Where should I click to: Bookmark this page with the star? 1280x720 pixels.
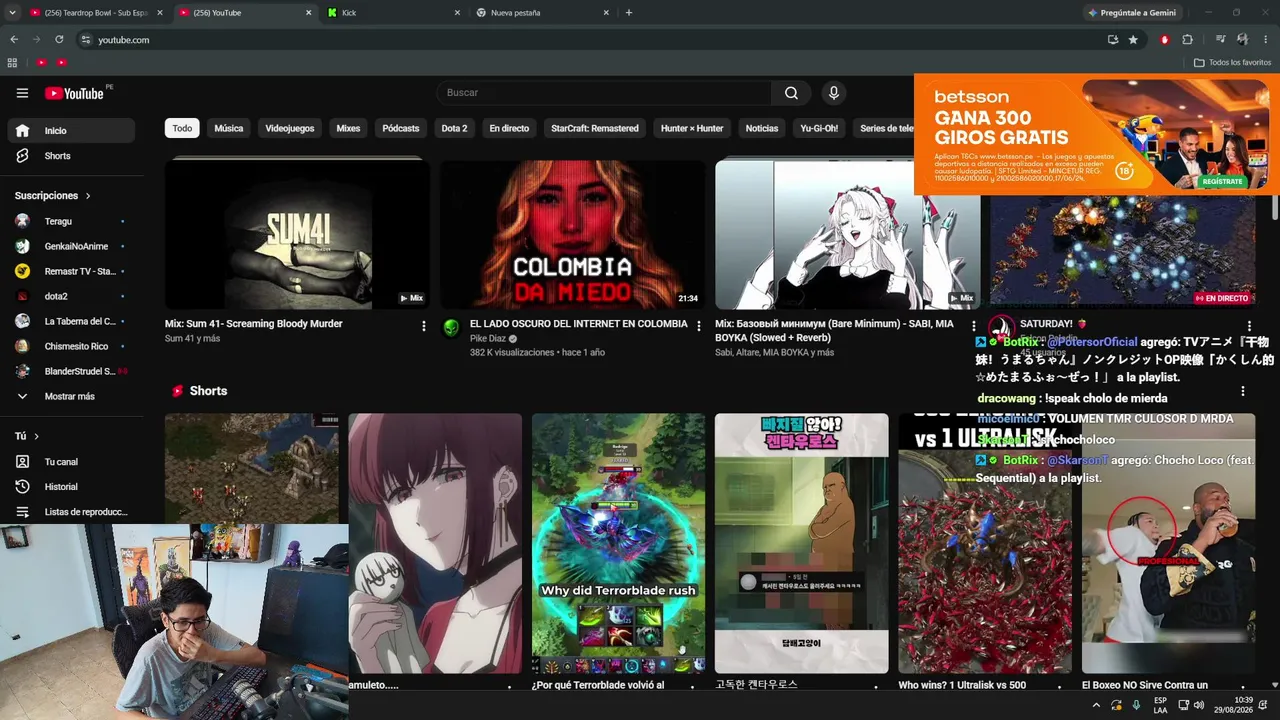1133,40
